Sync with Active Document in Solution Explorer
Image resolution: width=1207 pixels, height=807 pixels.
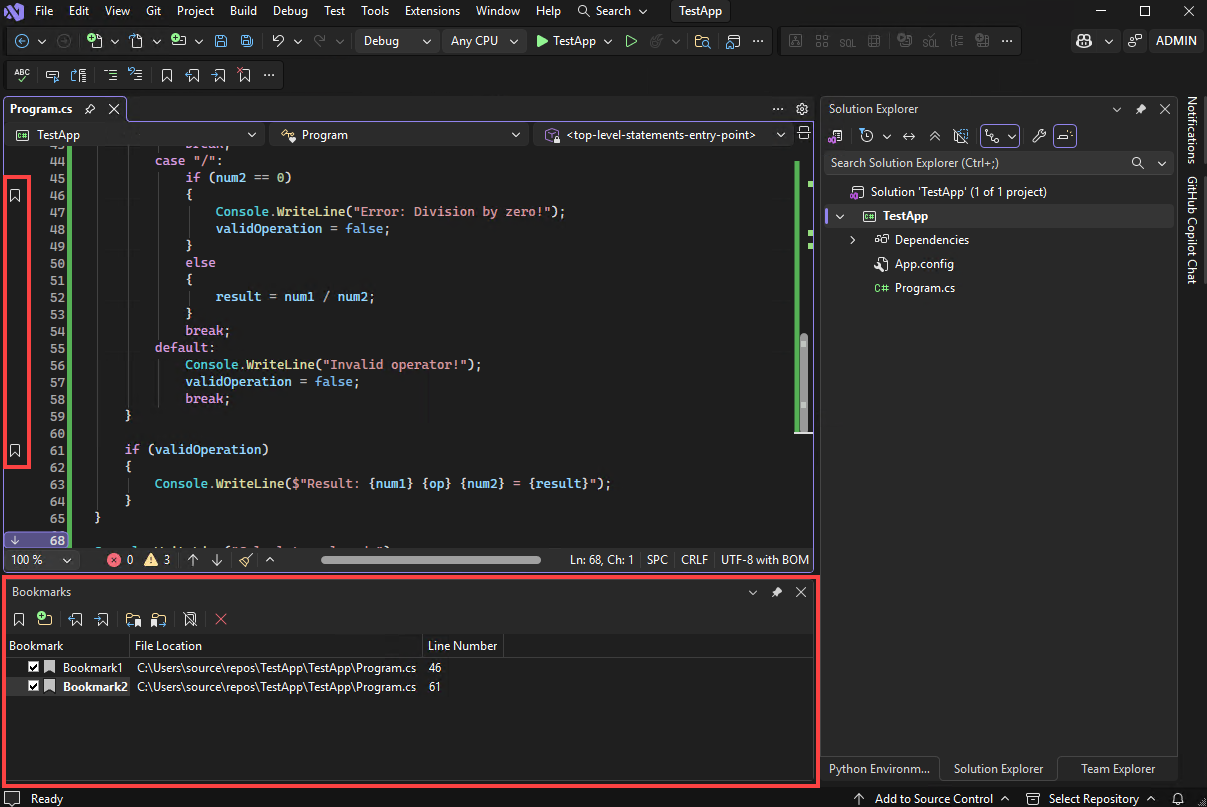click(x=909, y=135)
